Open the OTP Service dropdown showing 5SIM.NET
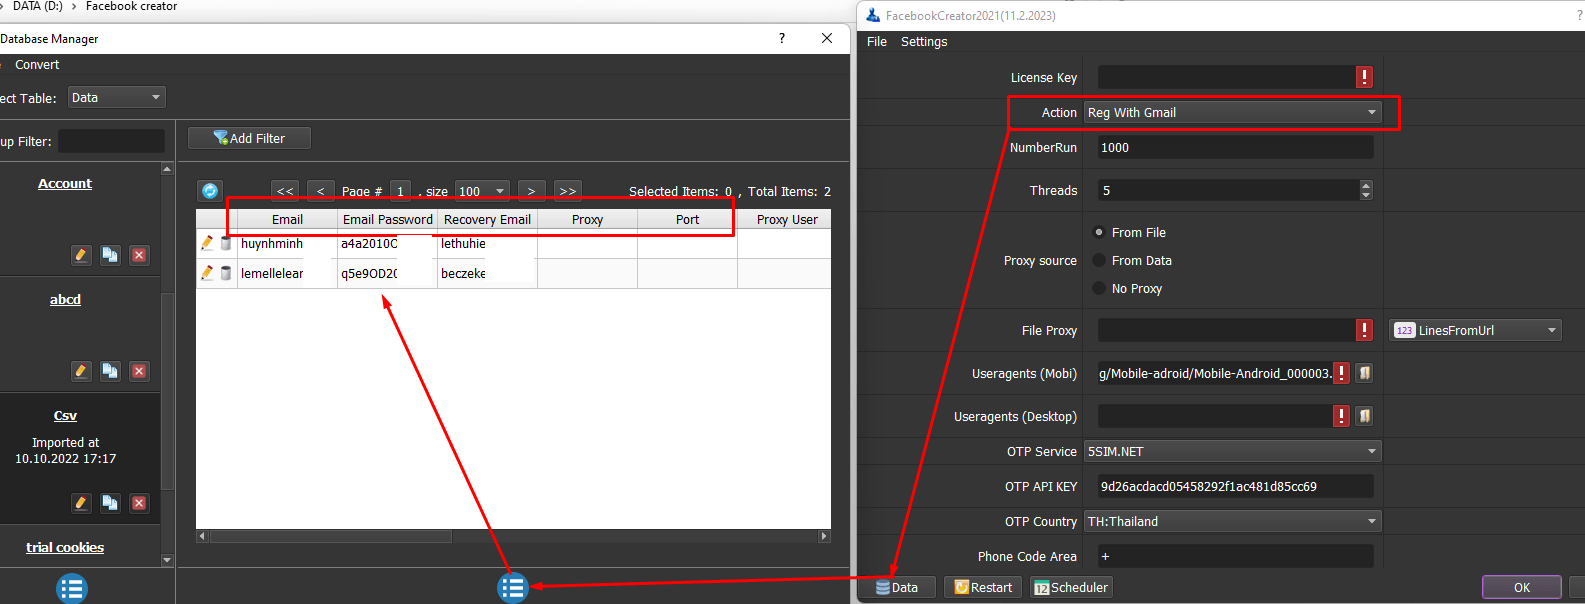 pyautogui.click(x=1232, y=451)
